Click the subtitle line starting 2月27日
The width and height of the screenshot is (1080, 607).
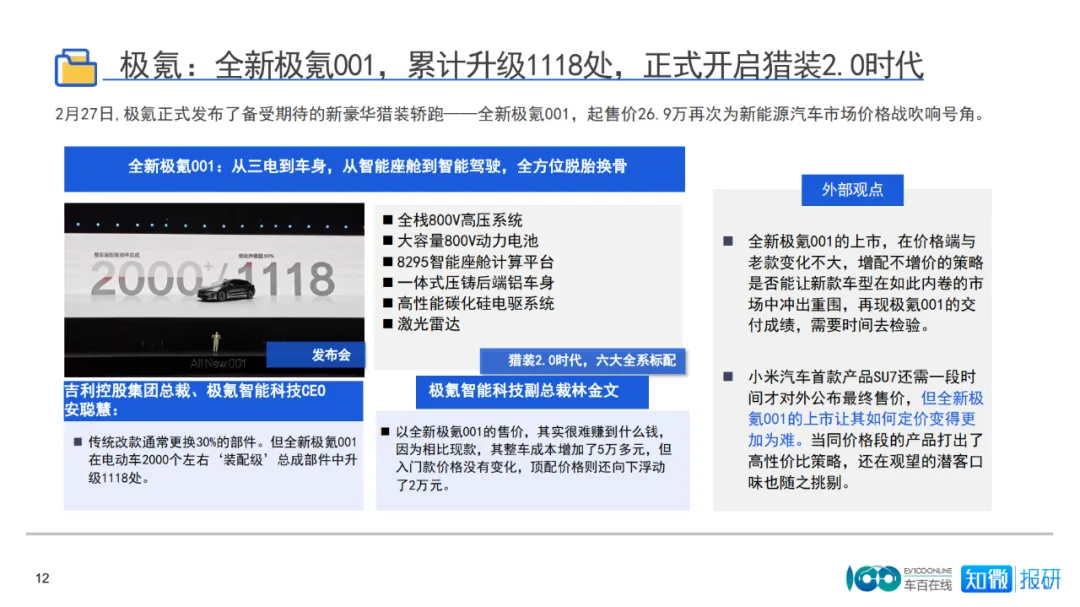click(x=521, y=114)
